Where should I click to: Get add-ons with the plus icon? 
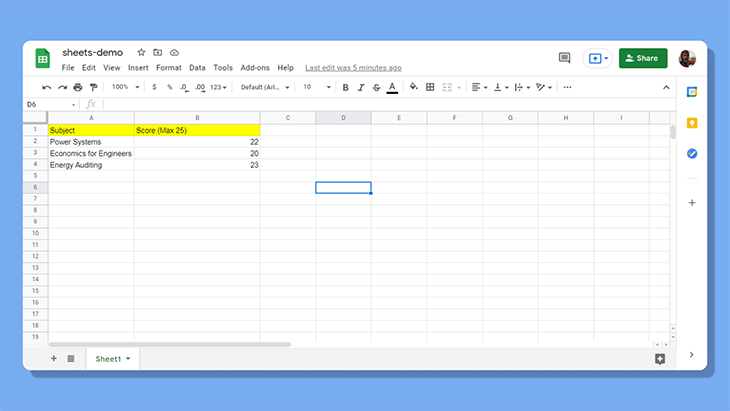click(692, 203)
